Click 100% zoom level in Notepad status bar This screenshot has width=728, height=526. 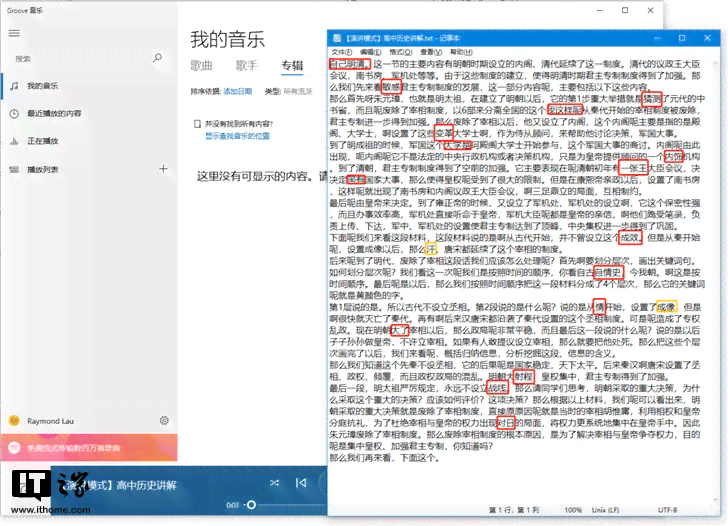(x=573, y=510)
